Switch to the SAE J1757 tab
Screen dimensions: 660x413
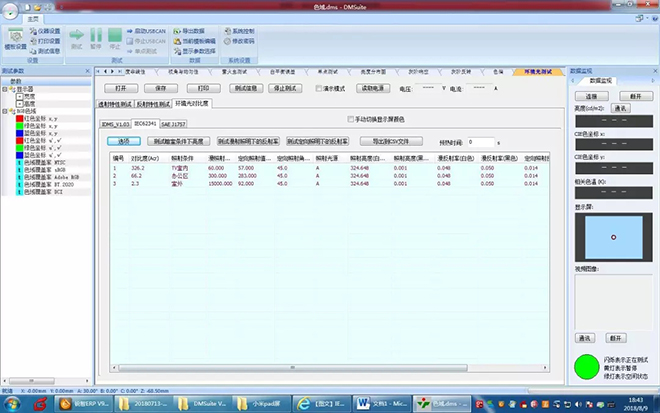(x=172, y=124)
